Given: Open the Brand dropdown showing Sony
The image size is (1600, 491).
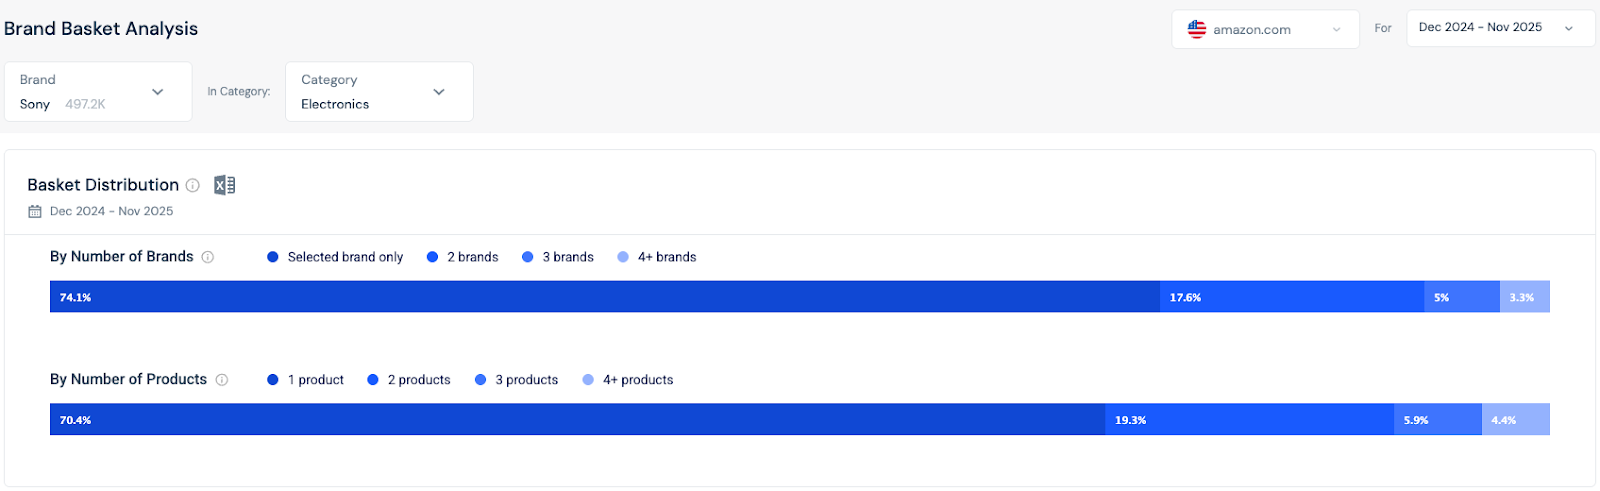Looking at the screenshot, I should (x=98, y=92).
